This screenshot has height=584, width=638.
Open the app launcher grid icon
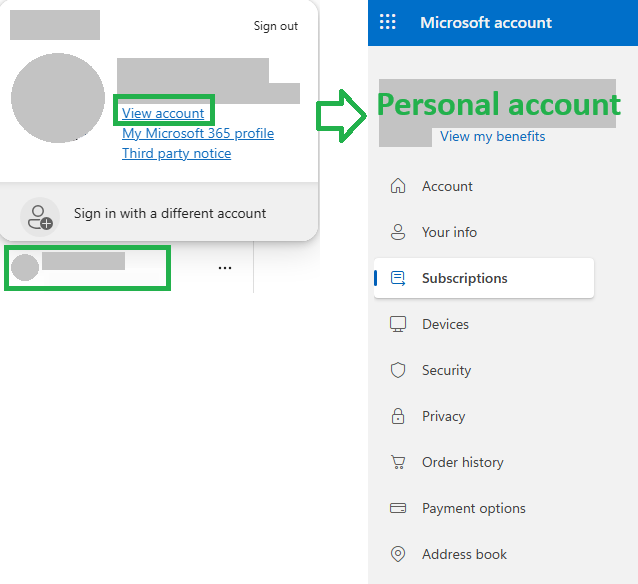click(x=387, y=22)
